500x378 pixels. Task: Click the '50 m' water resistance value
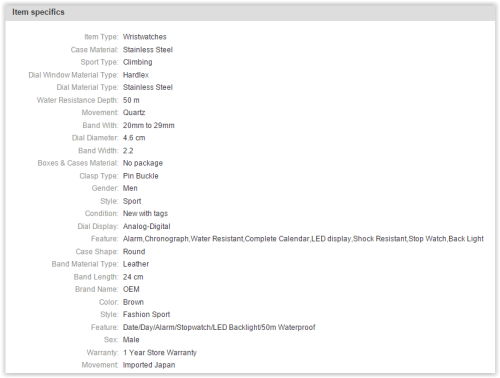[x=131, y=100]
